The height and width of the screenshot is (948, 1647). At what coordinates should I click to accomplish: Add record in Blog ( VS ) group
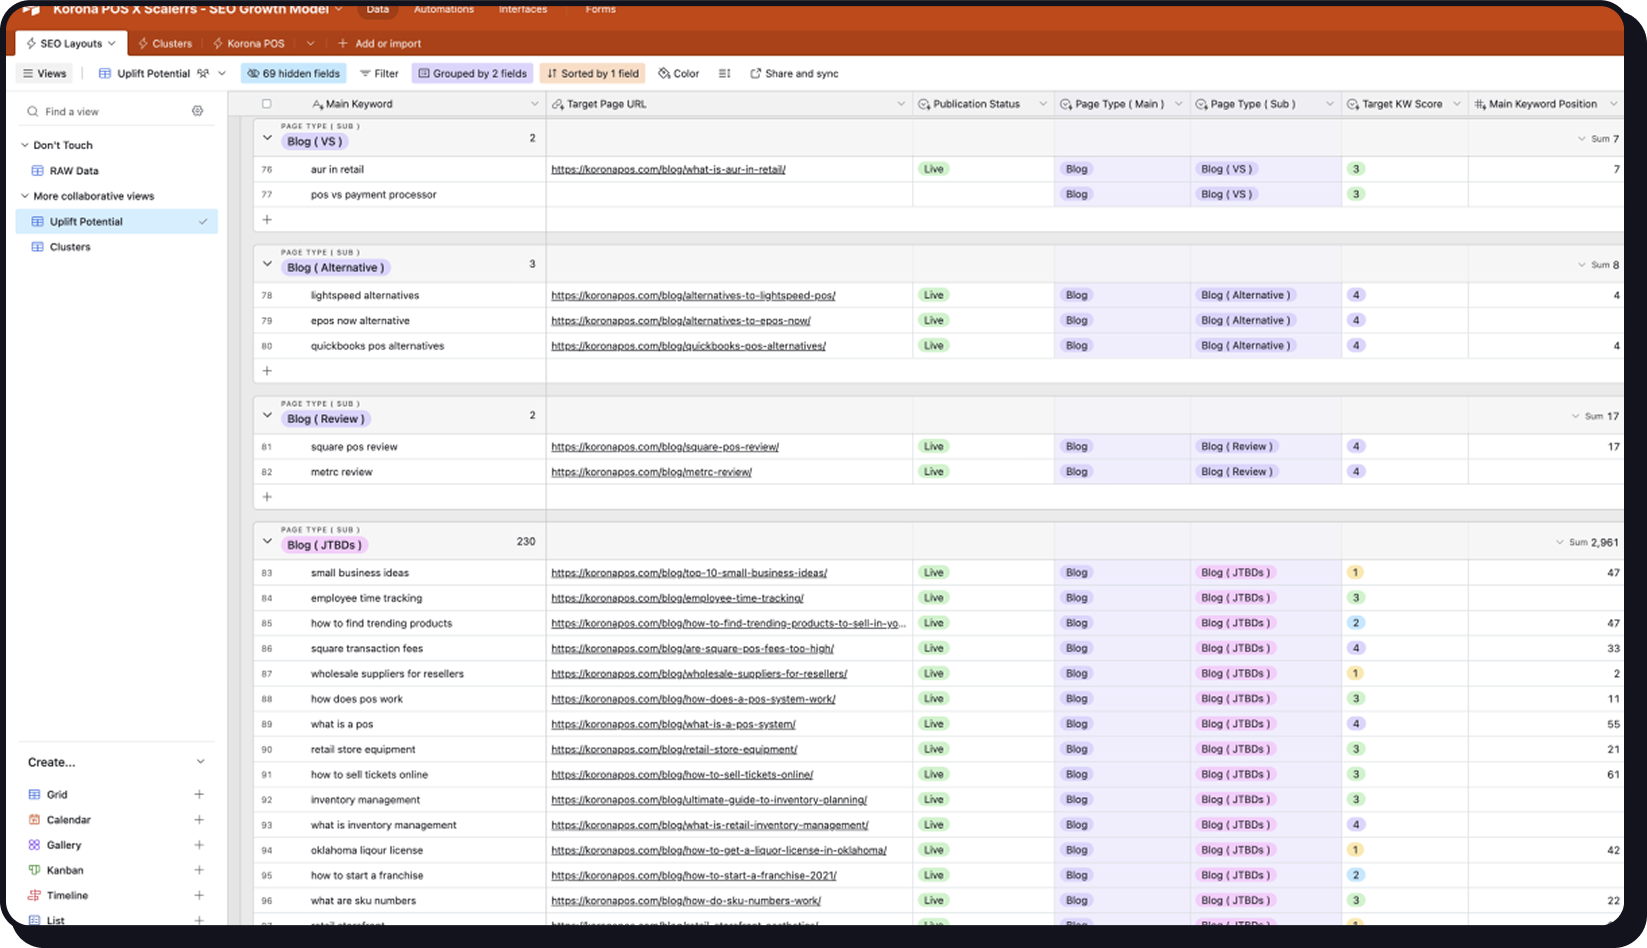267,219
